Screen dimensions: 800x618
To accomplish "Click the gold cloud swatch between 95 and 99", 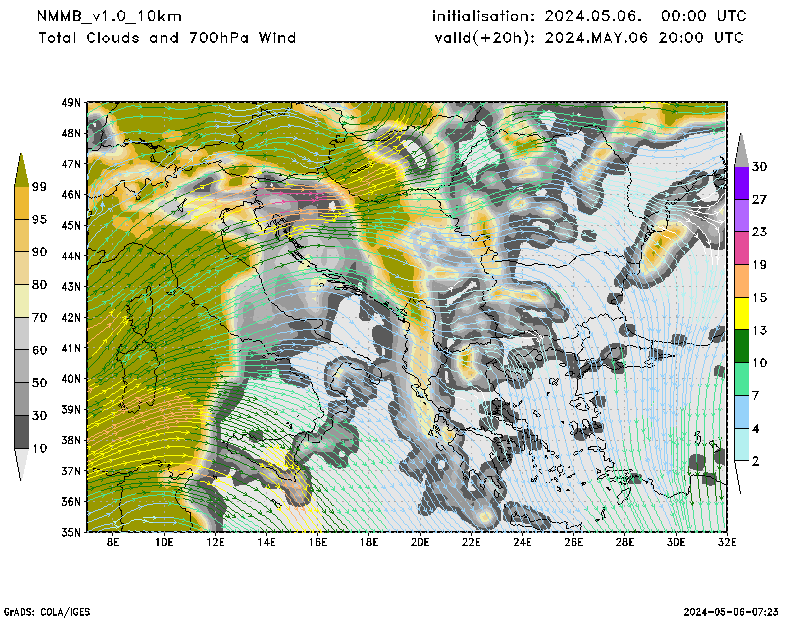I will (21, 203).
